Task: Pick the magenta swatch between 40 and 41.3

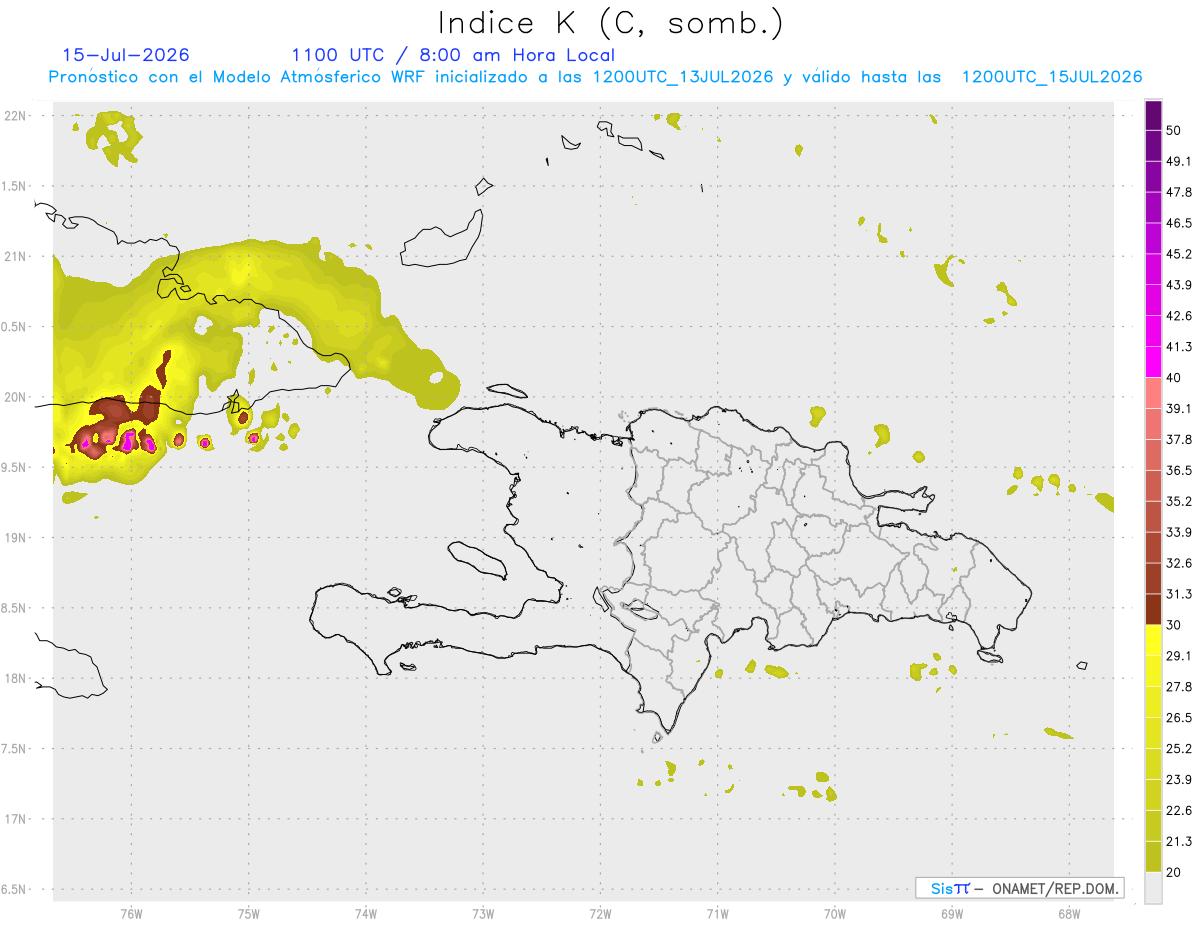Action: point(1153,362)
